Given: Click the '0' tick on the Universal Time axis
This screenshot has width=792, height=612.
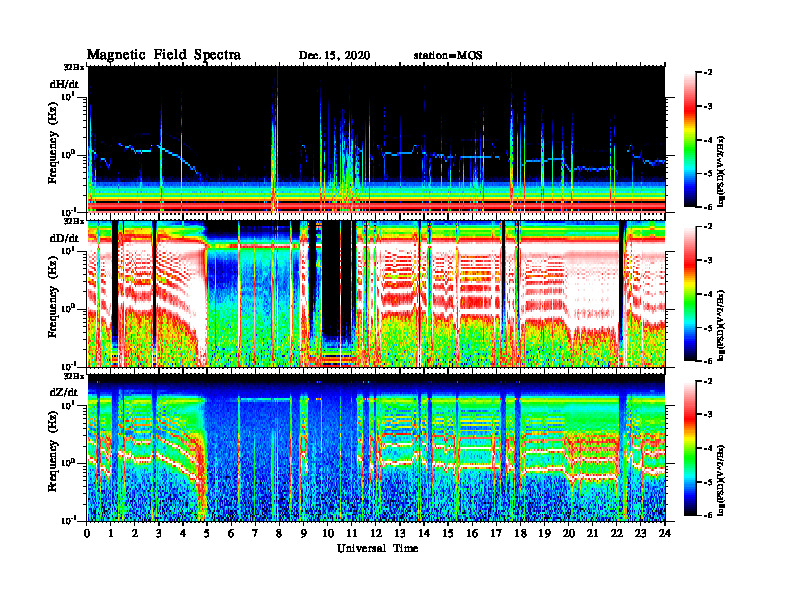Looking at the screenshot, I should pos(87,534).
